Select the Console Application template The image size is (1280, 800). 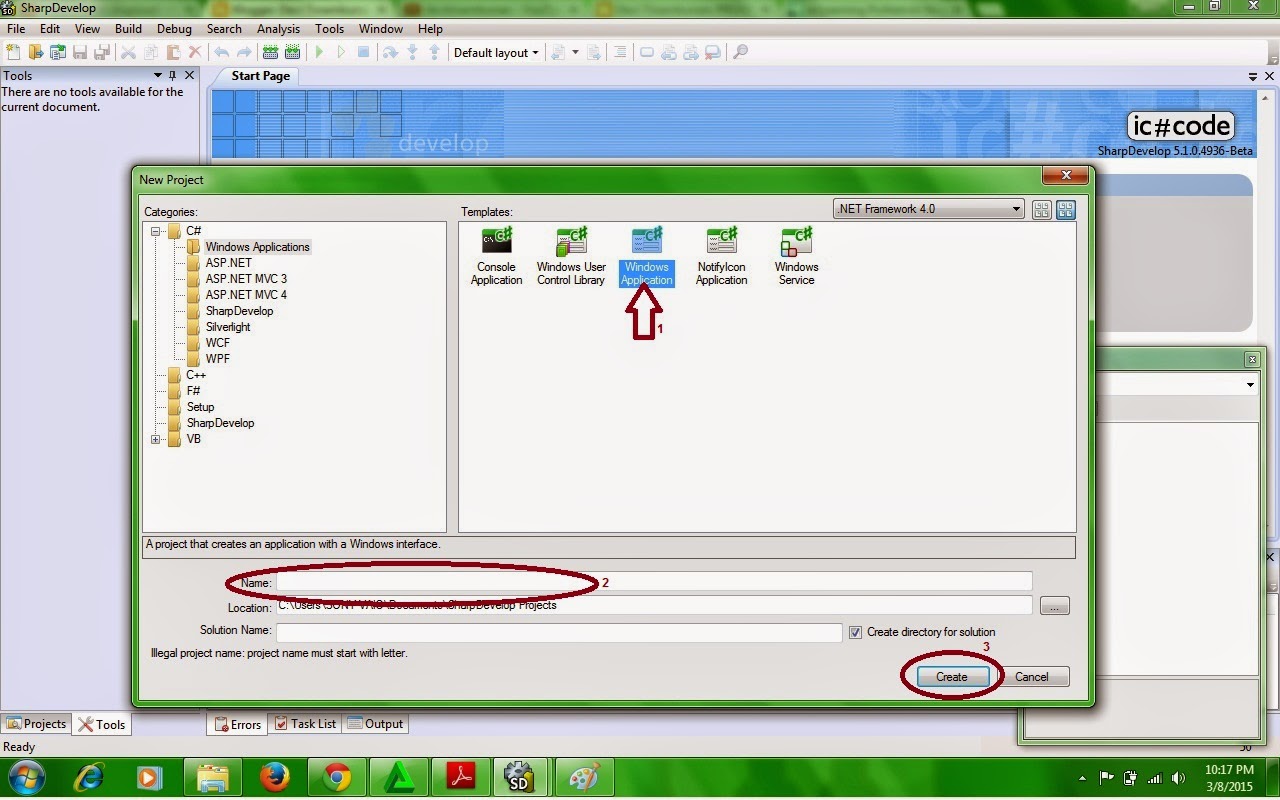(x=496, y=255)
